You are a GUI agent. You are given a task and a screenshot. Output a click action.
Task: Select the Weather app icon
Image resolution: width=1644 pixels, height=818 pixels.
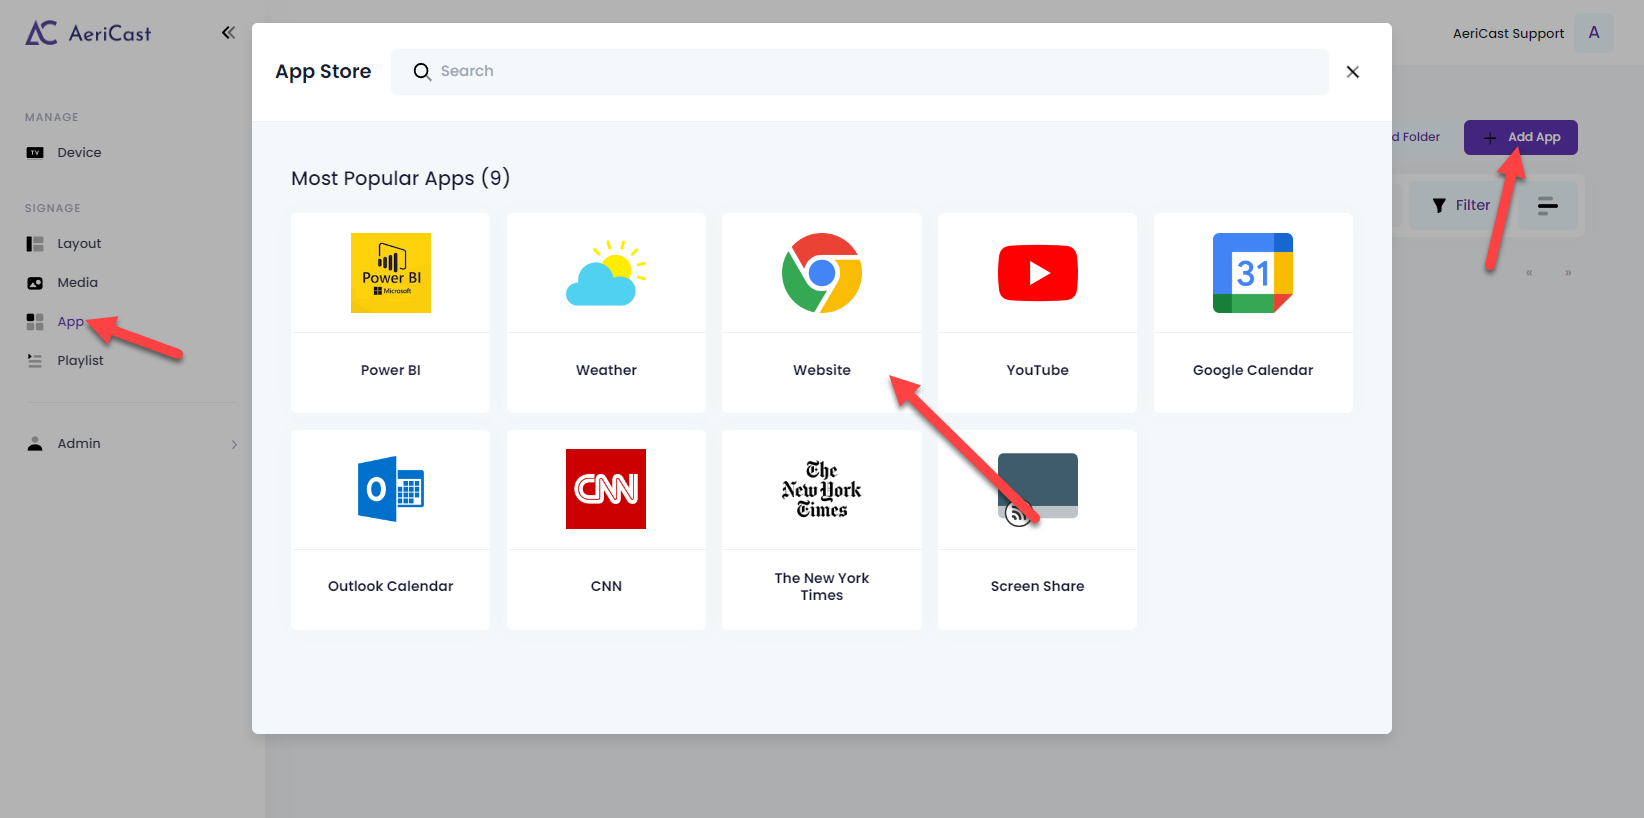(606, 273)
